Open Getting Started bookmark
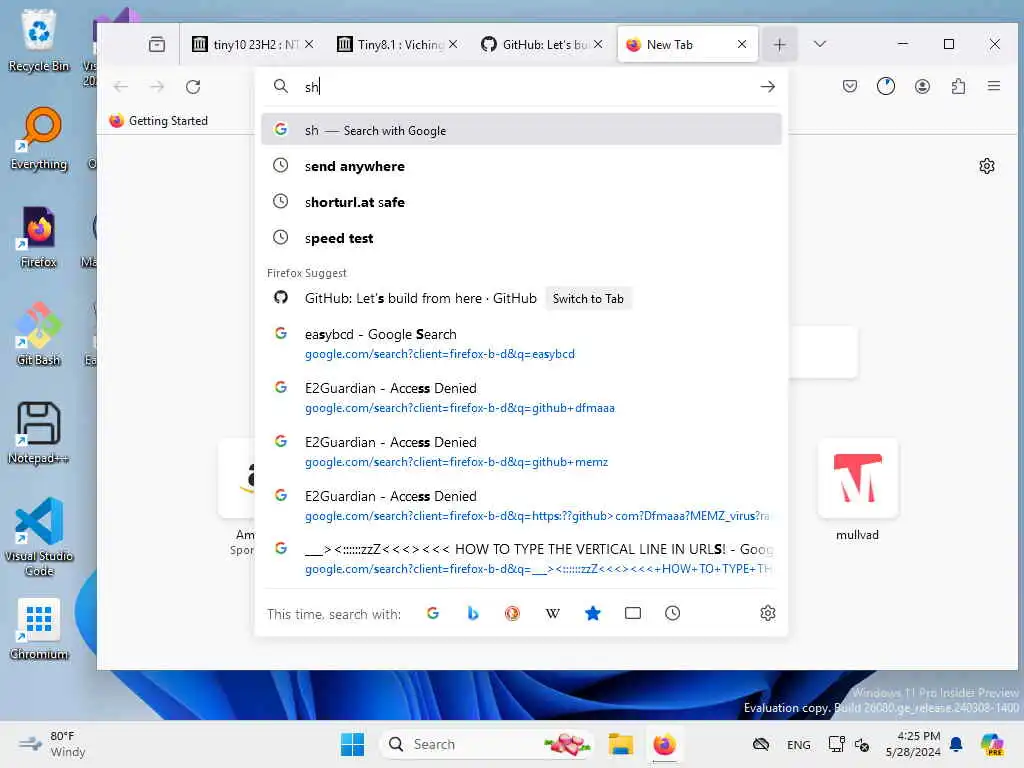The width and height of the screenshot is (1024, 768). click(x=158, y=121)
